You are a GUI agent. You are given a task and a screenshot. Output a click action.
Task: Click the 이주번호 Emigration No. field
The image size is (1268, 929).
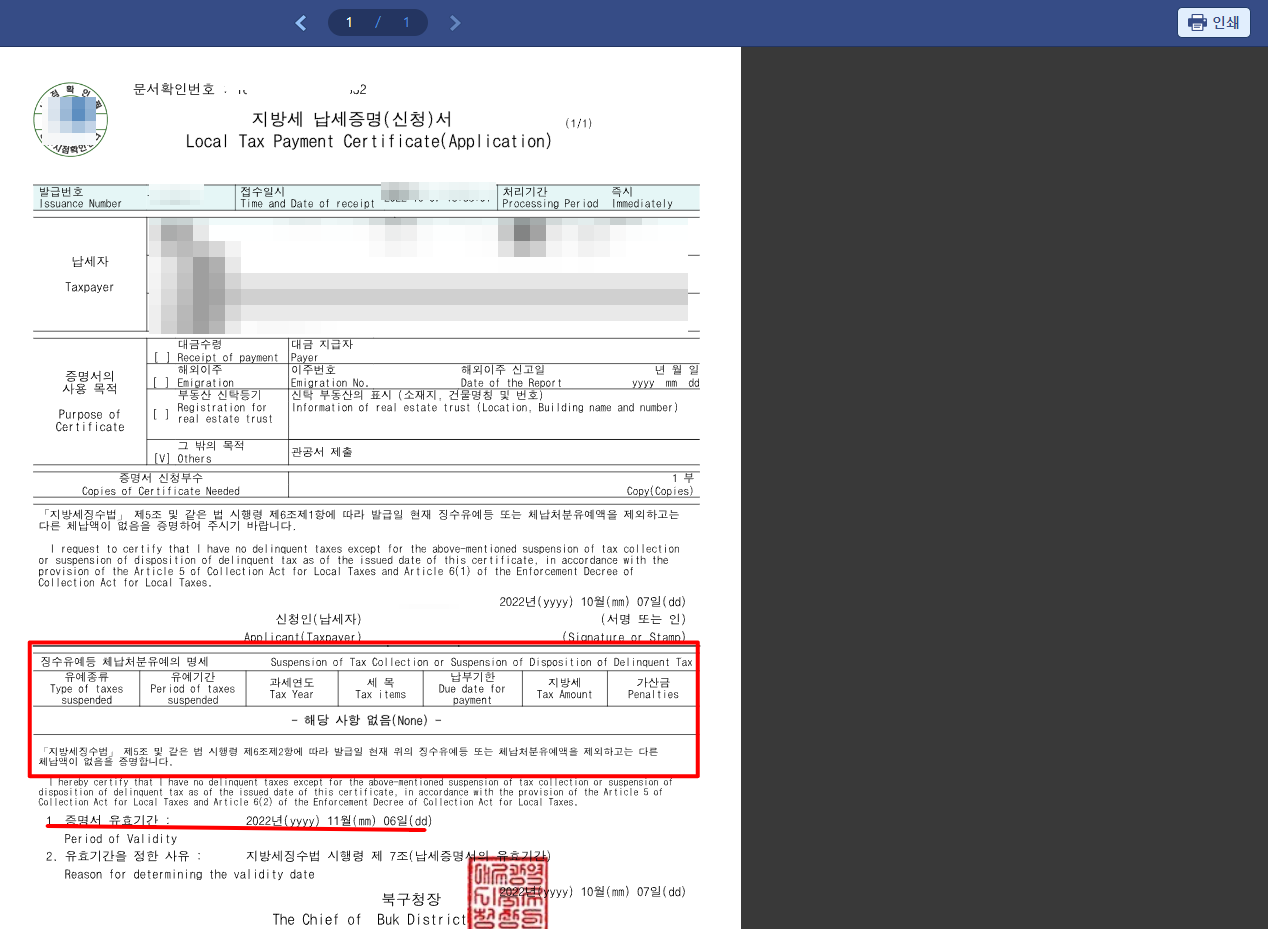pos(329,376)
